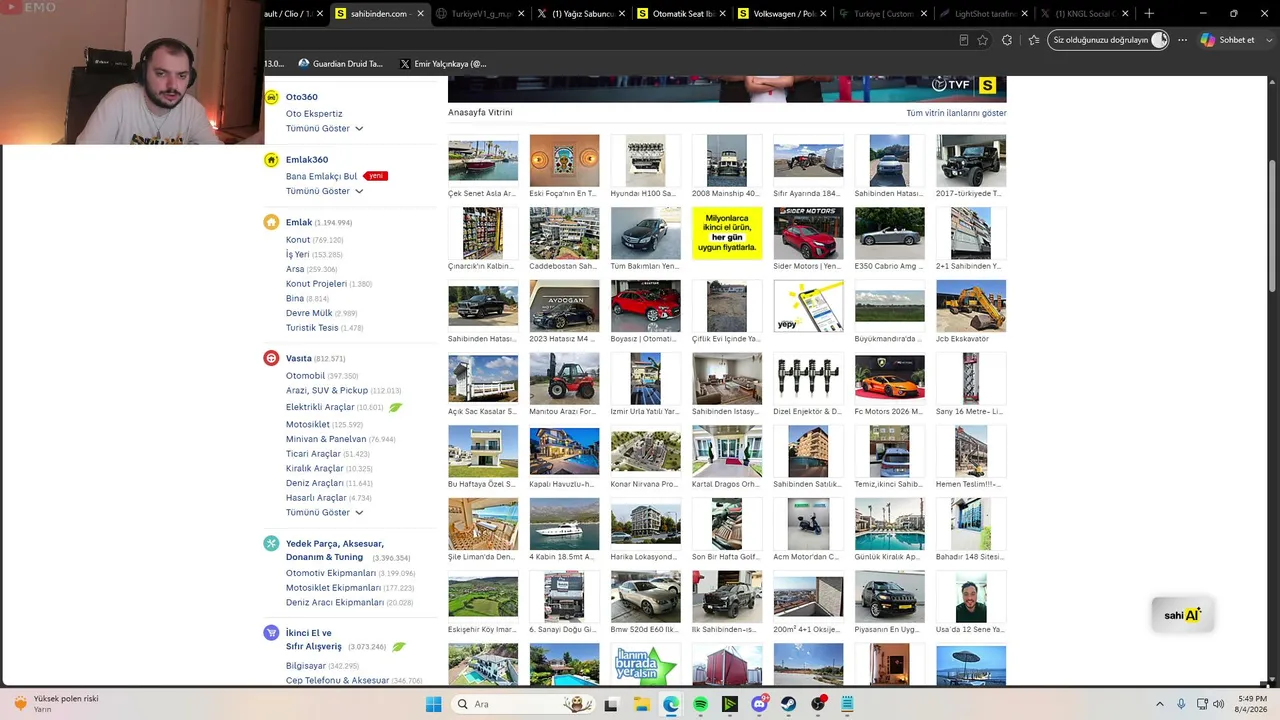Viewport: 1280px width, 720px height.
Task: Open a new browser tab
Action: (1149, 14)
